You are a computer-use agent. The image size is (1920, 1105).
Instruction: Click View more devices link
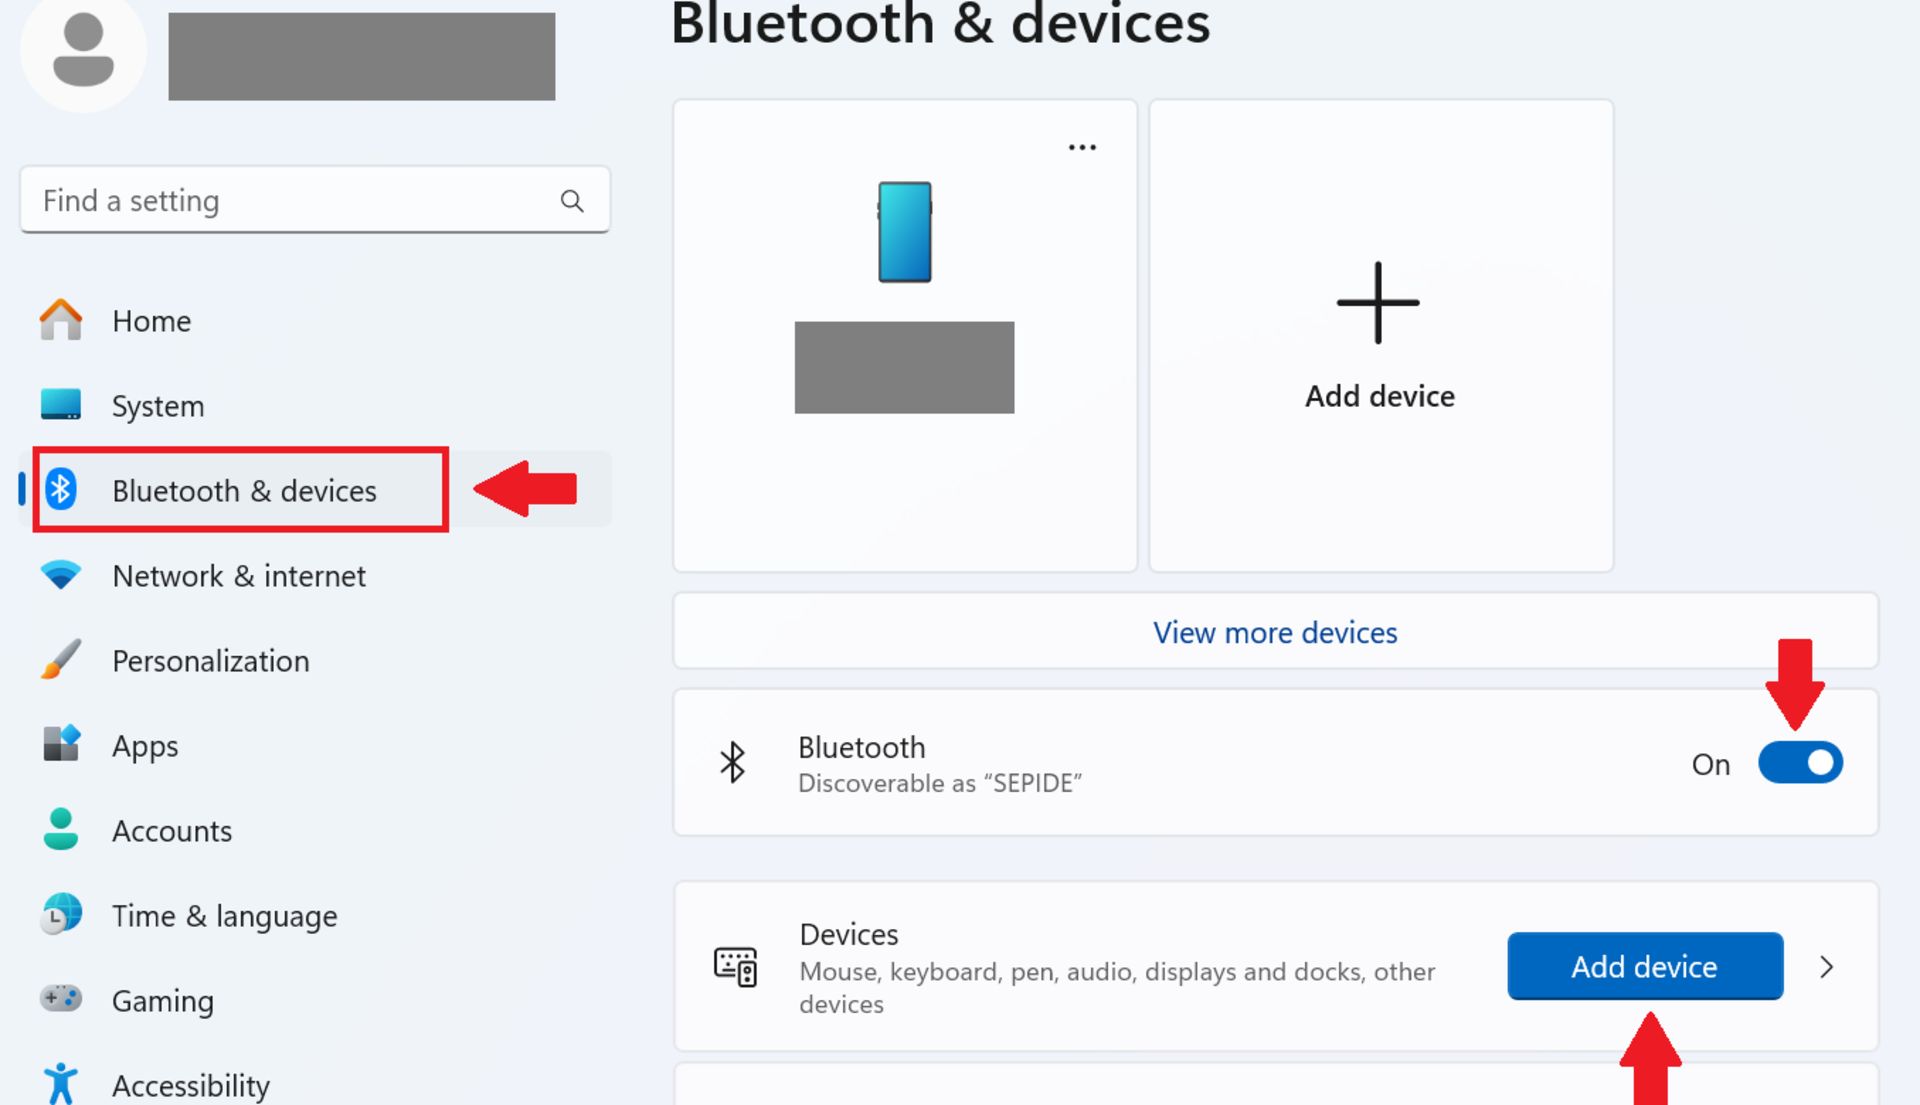pos(1275,632)
